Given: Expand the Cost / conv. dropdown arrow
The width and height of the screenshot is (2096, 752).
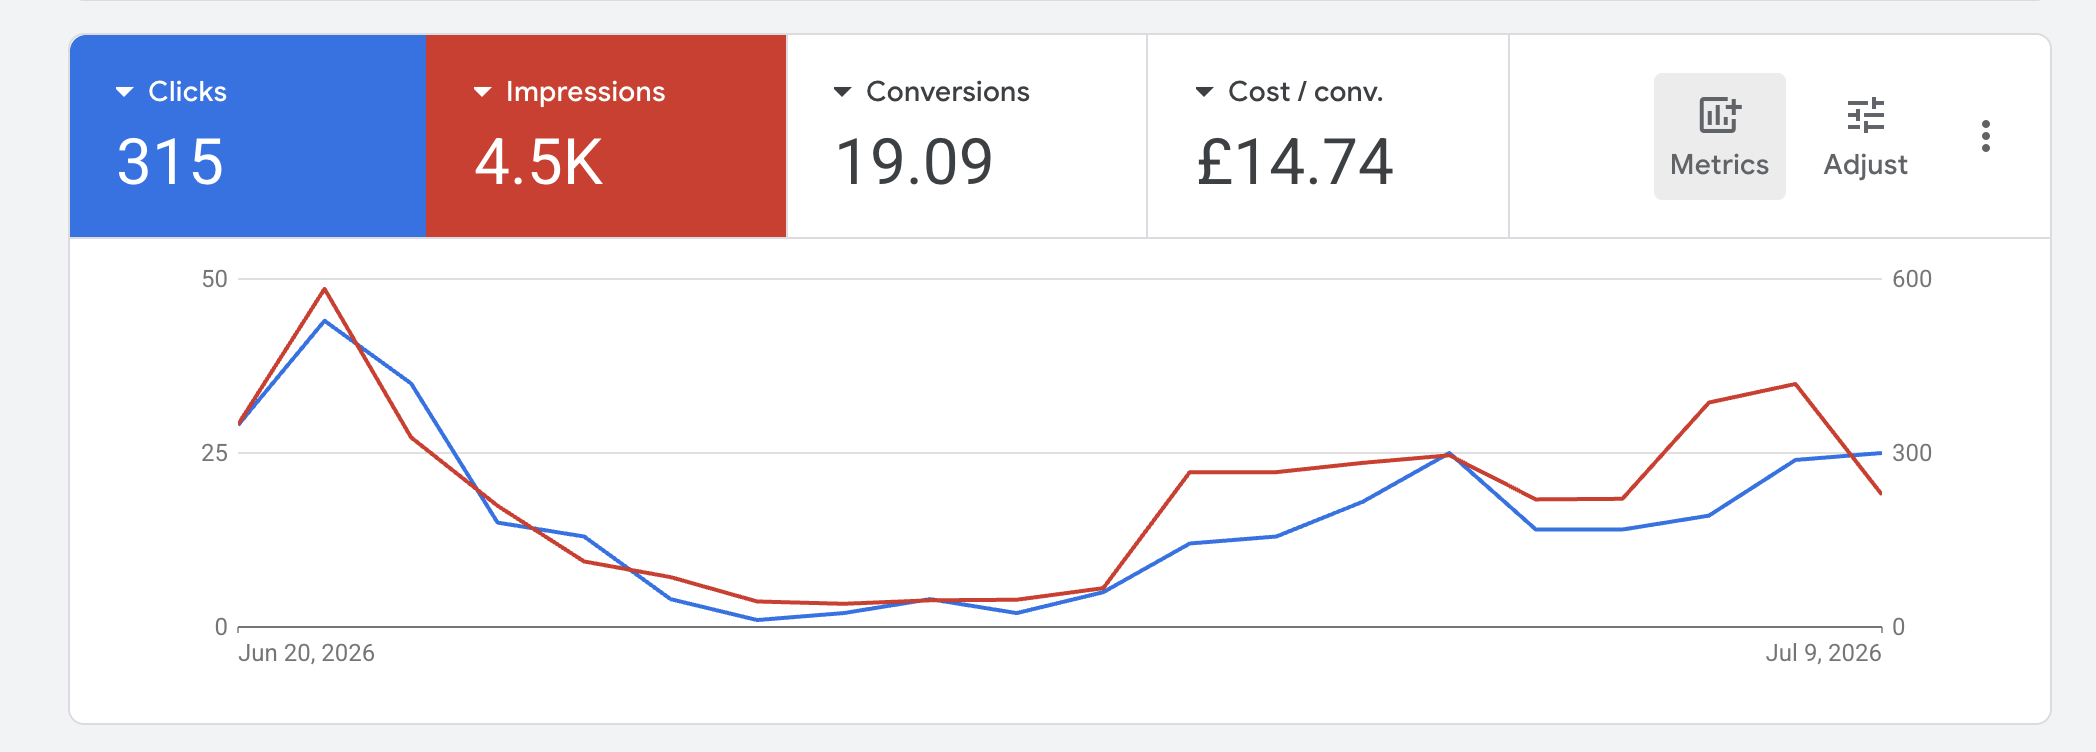Looking at the screenshot, I should tap(1204, 92).
